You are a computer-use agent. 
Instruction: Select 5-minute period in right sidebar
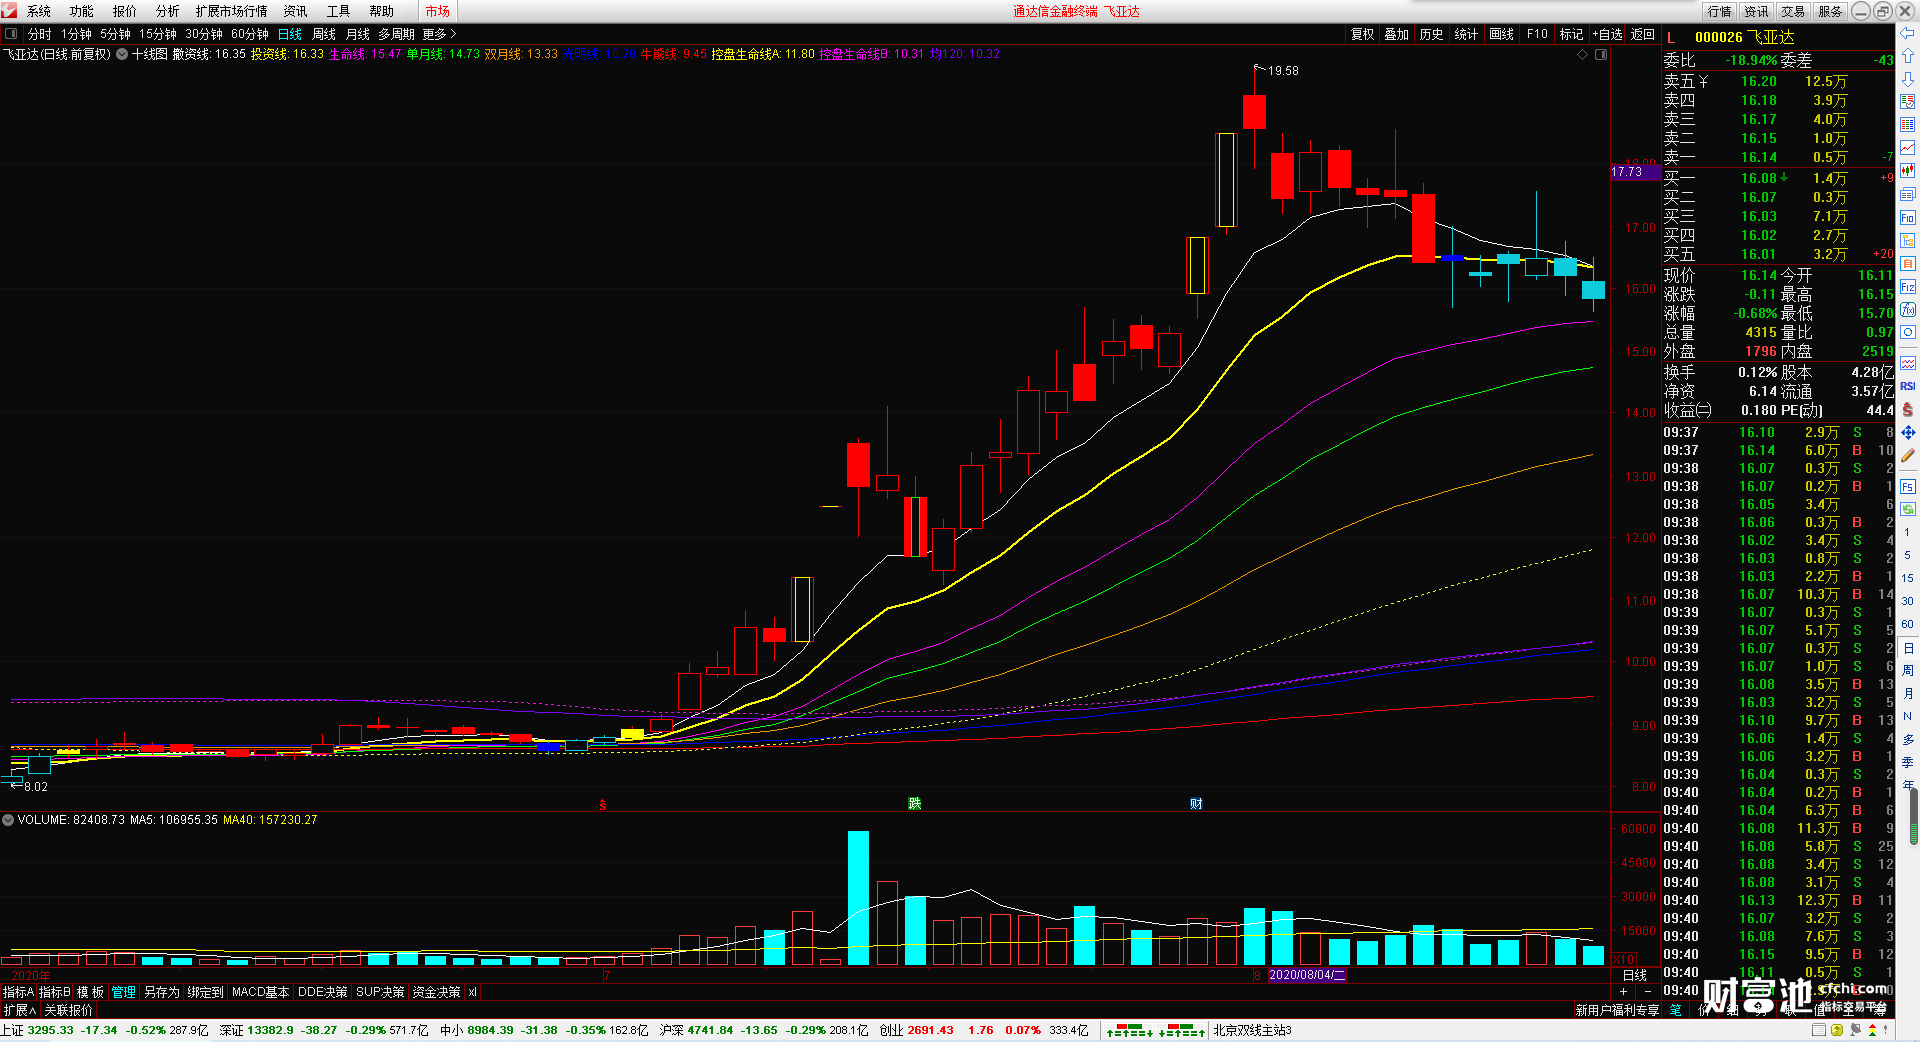click(1907, 555)
